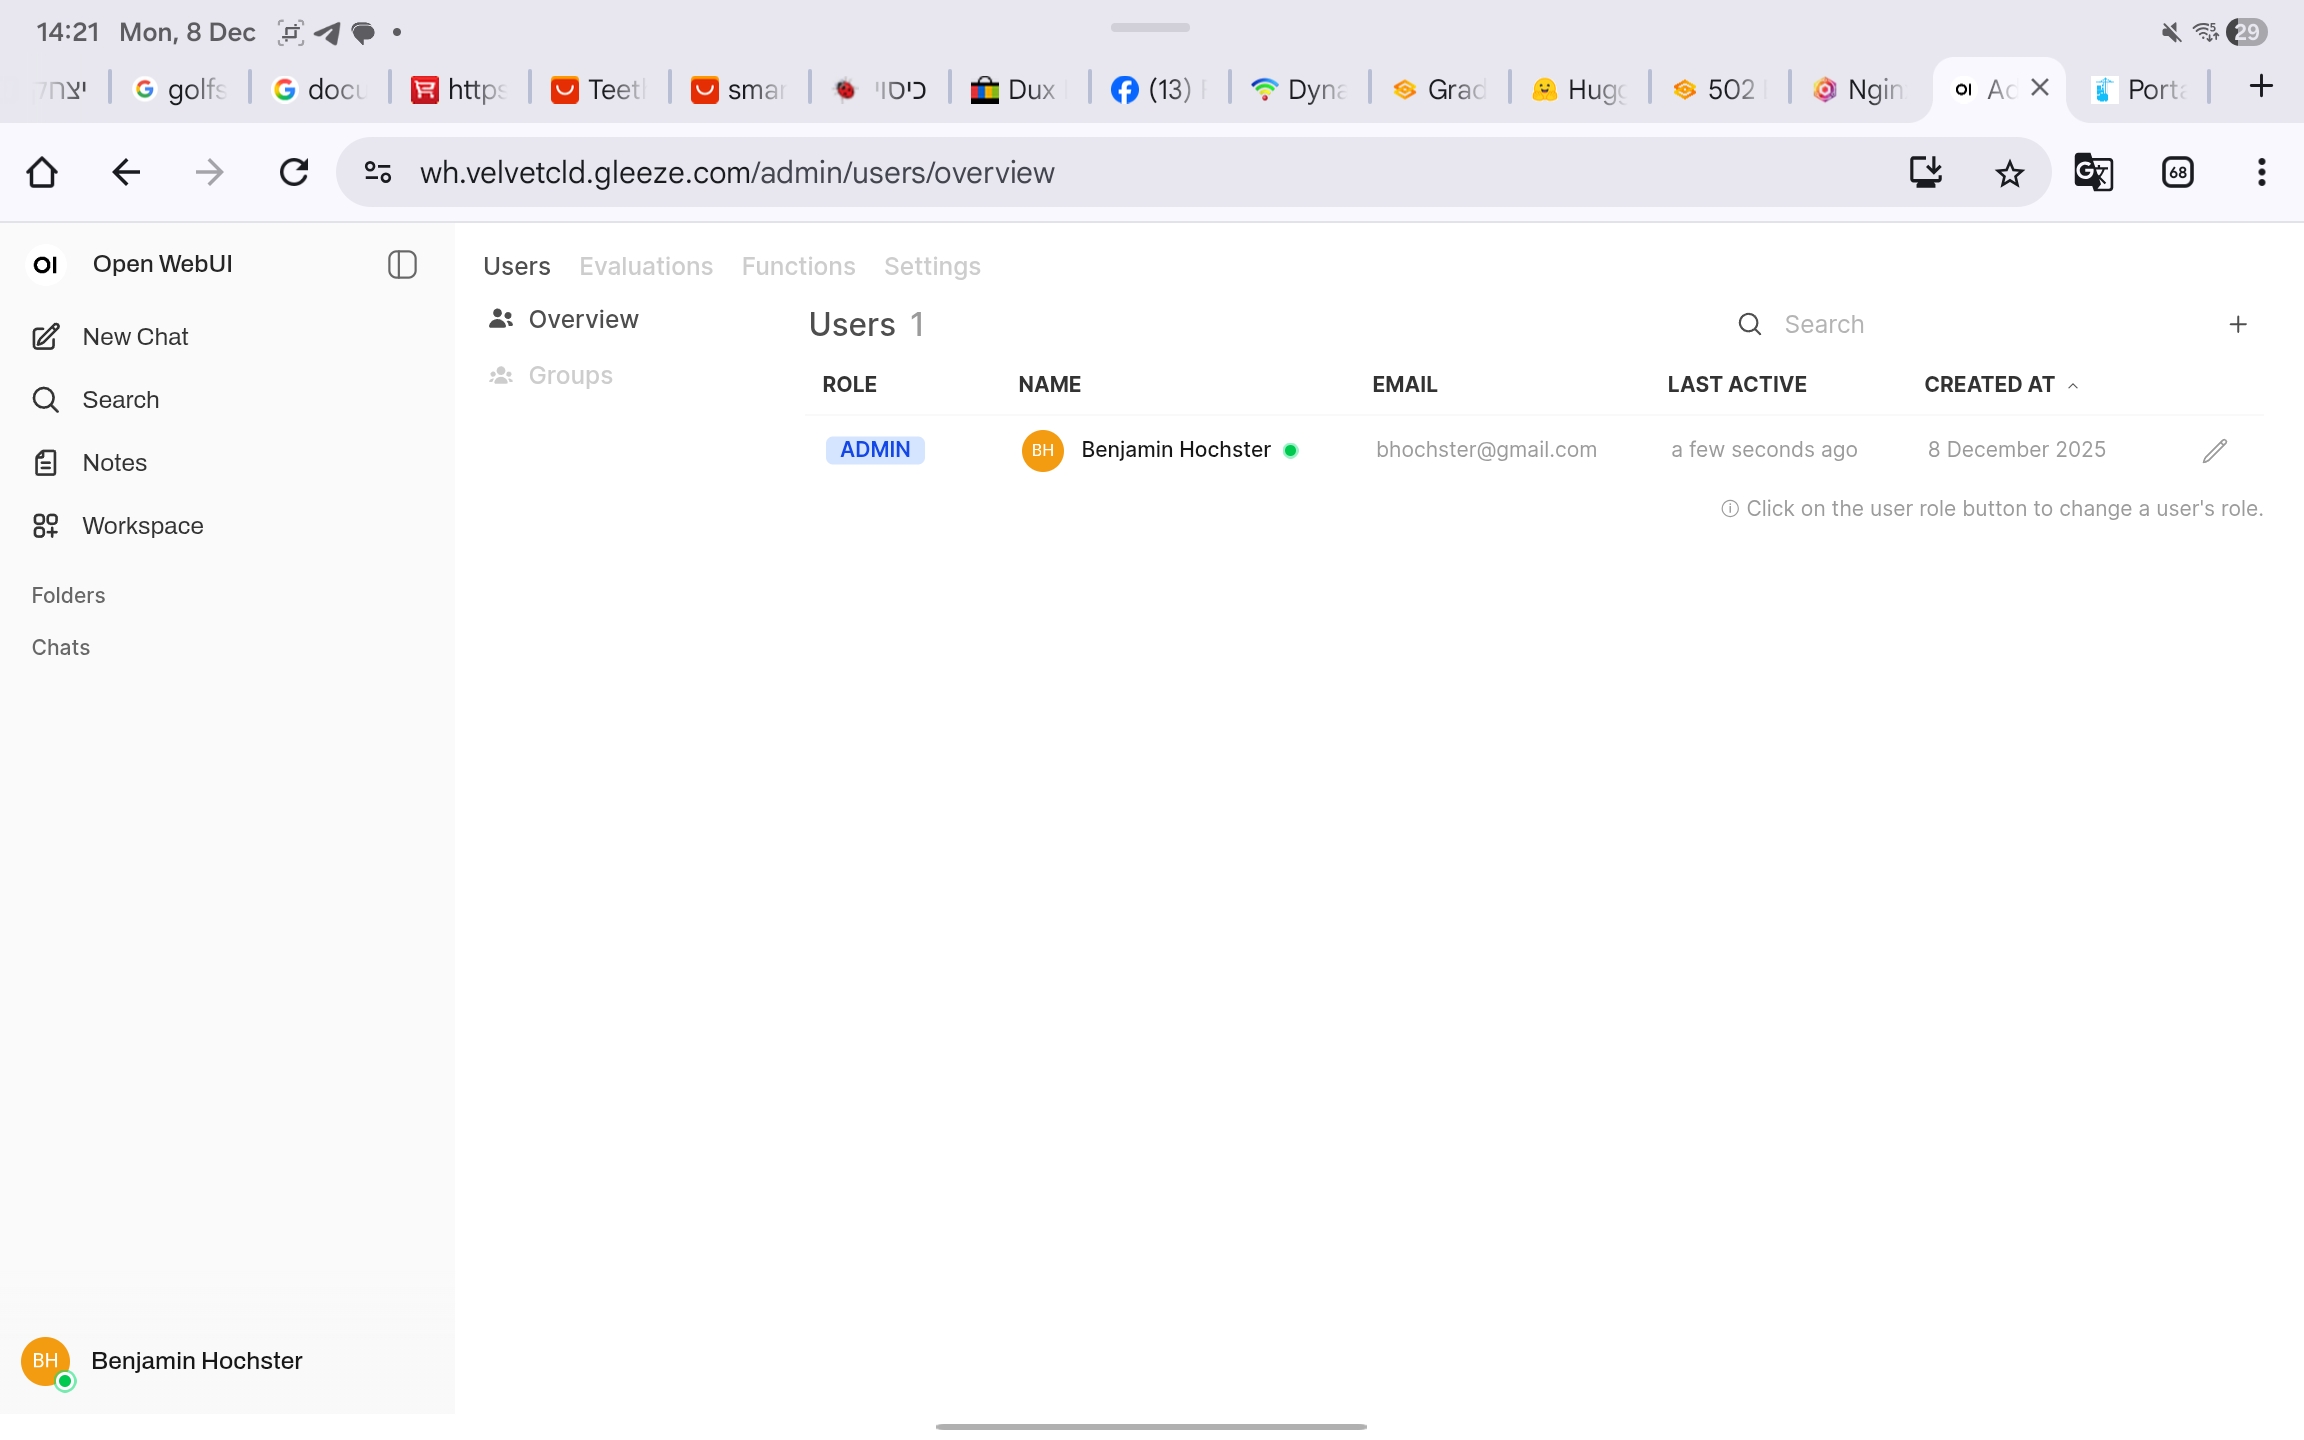2304x1440 pixels.
Task: Click the Google Translate icon
Action: [x=2093, y=172]
